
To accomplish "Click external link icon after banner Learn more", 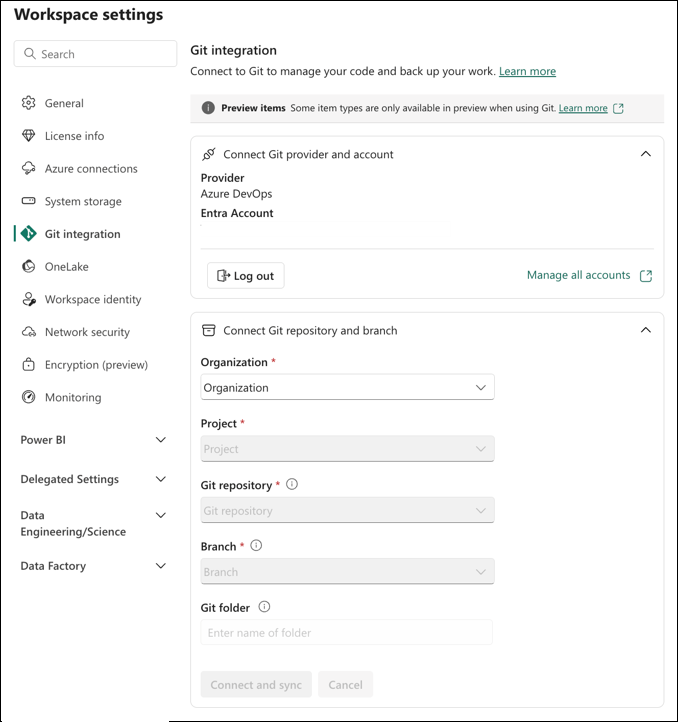I will 618,108.
